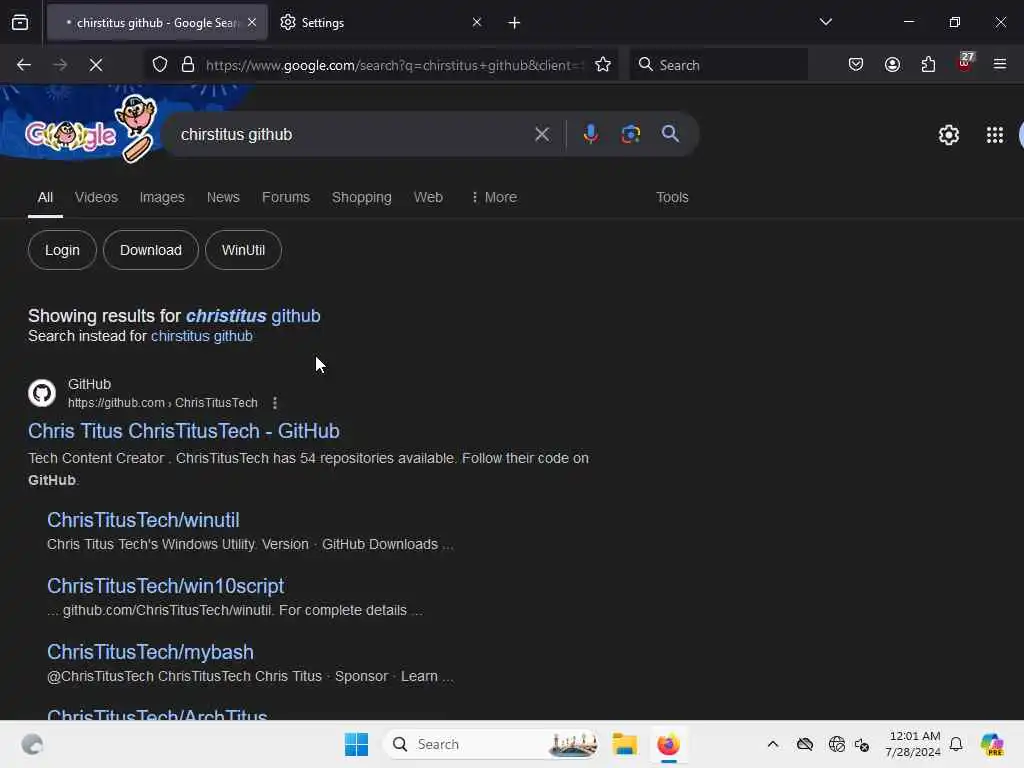Go back to previous page
Screen dimensions: 1024x768
[x=24, y=65]
